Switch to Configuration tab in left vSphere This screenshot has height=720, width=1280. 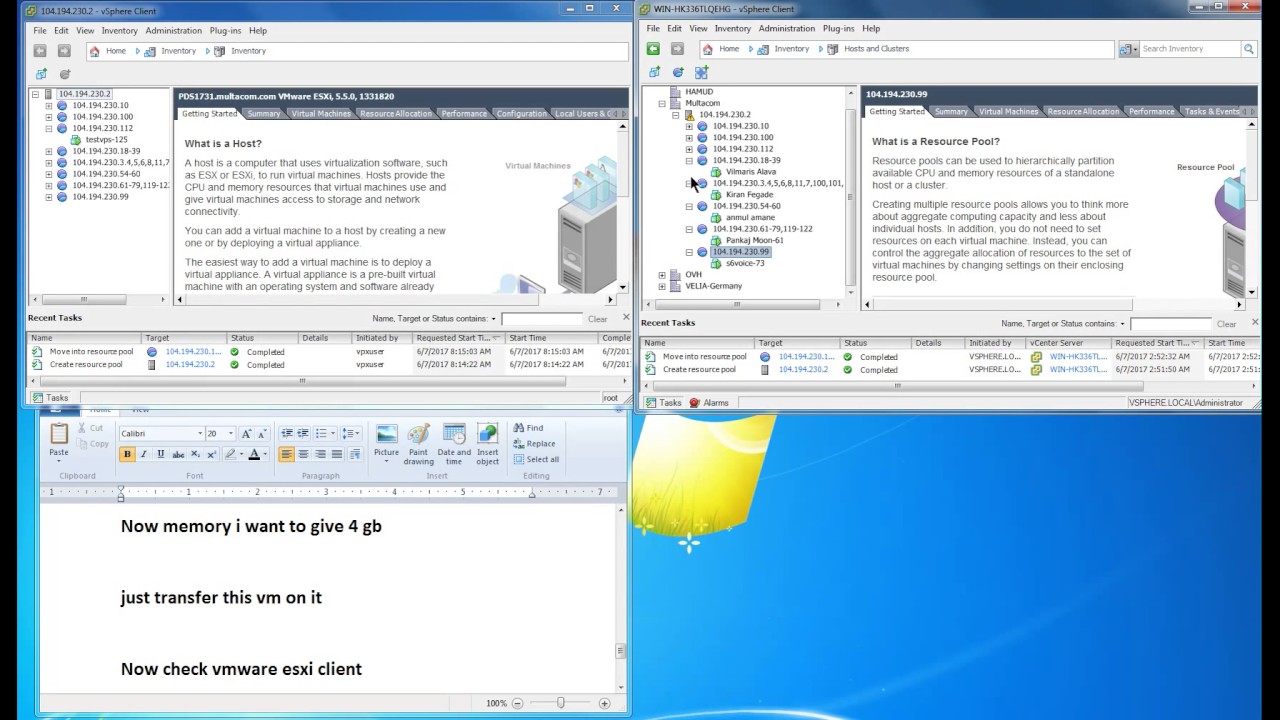coord(522,114)
